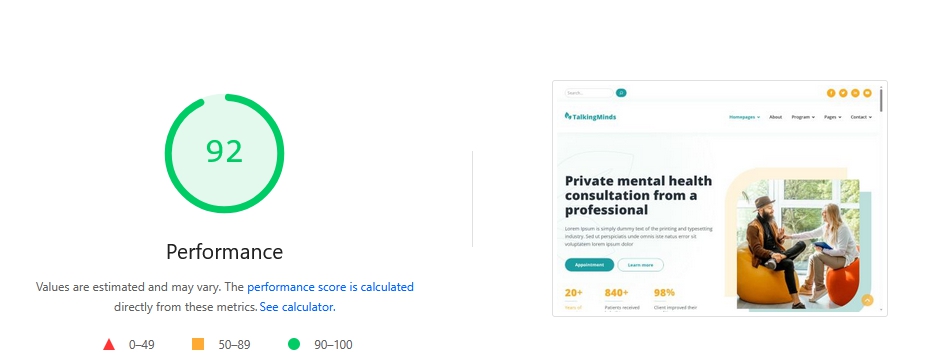
Task: Open 'performance score is calculated' link
Action: 330,287
